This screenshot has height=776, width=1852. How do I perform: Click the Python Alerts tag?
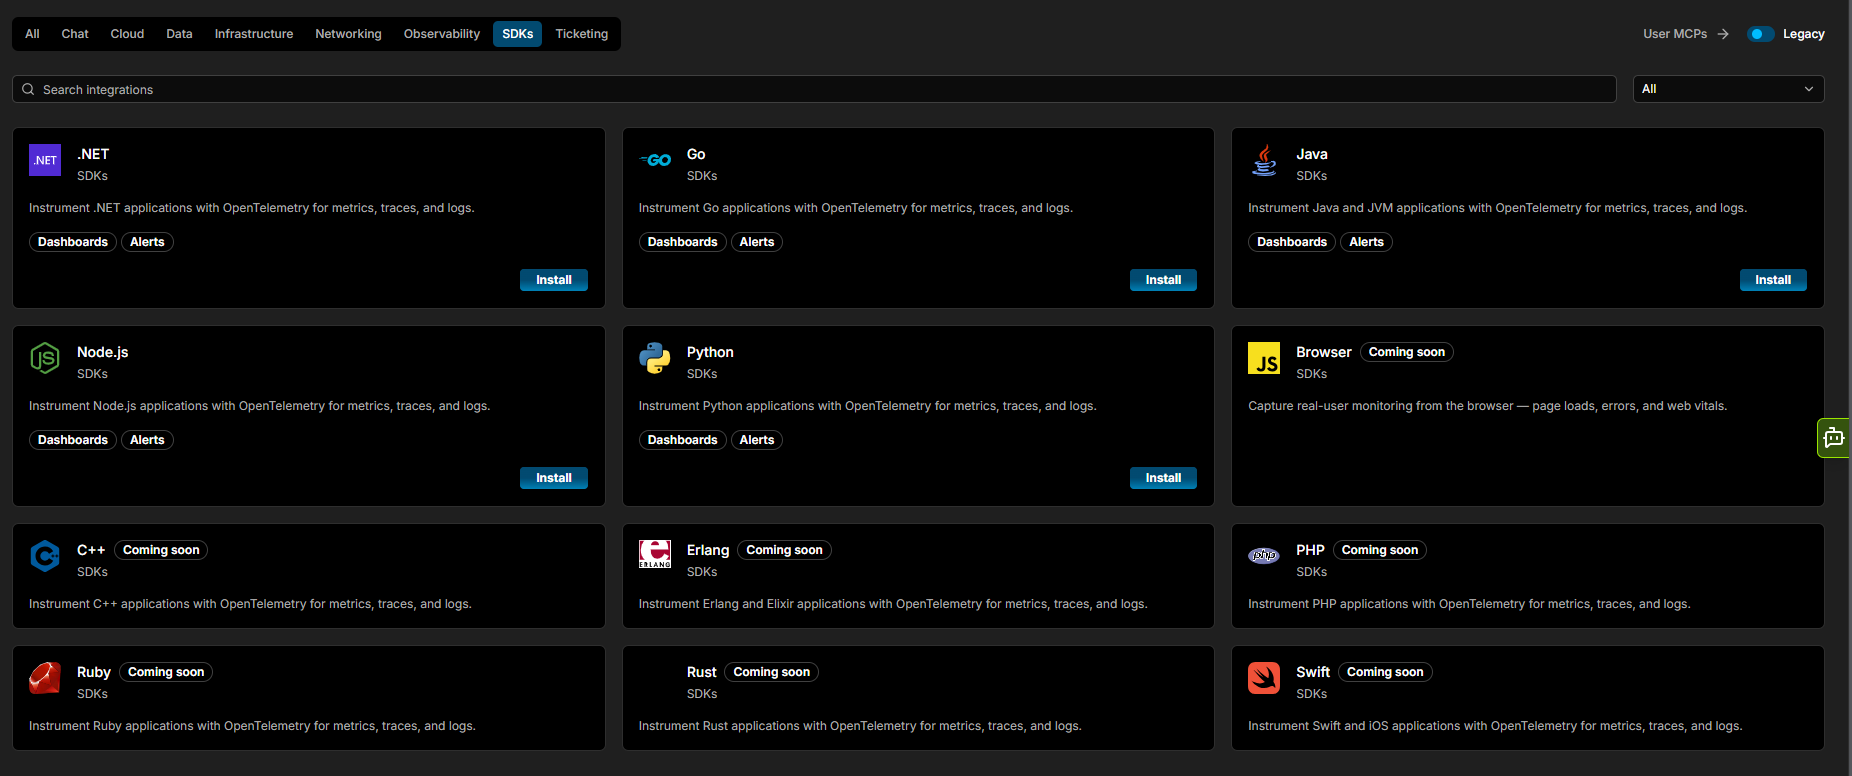click(757, 440)
